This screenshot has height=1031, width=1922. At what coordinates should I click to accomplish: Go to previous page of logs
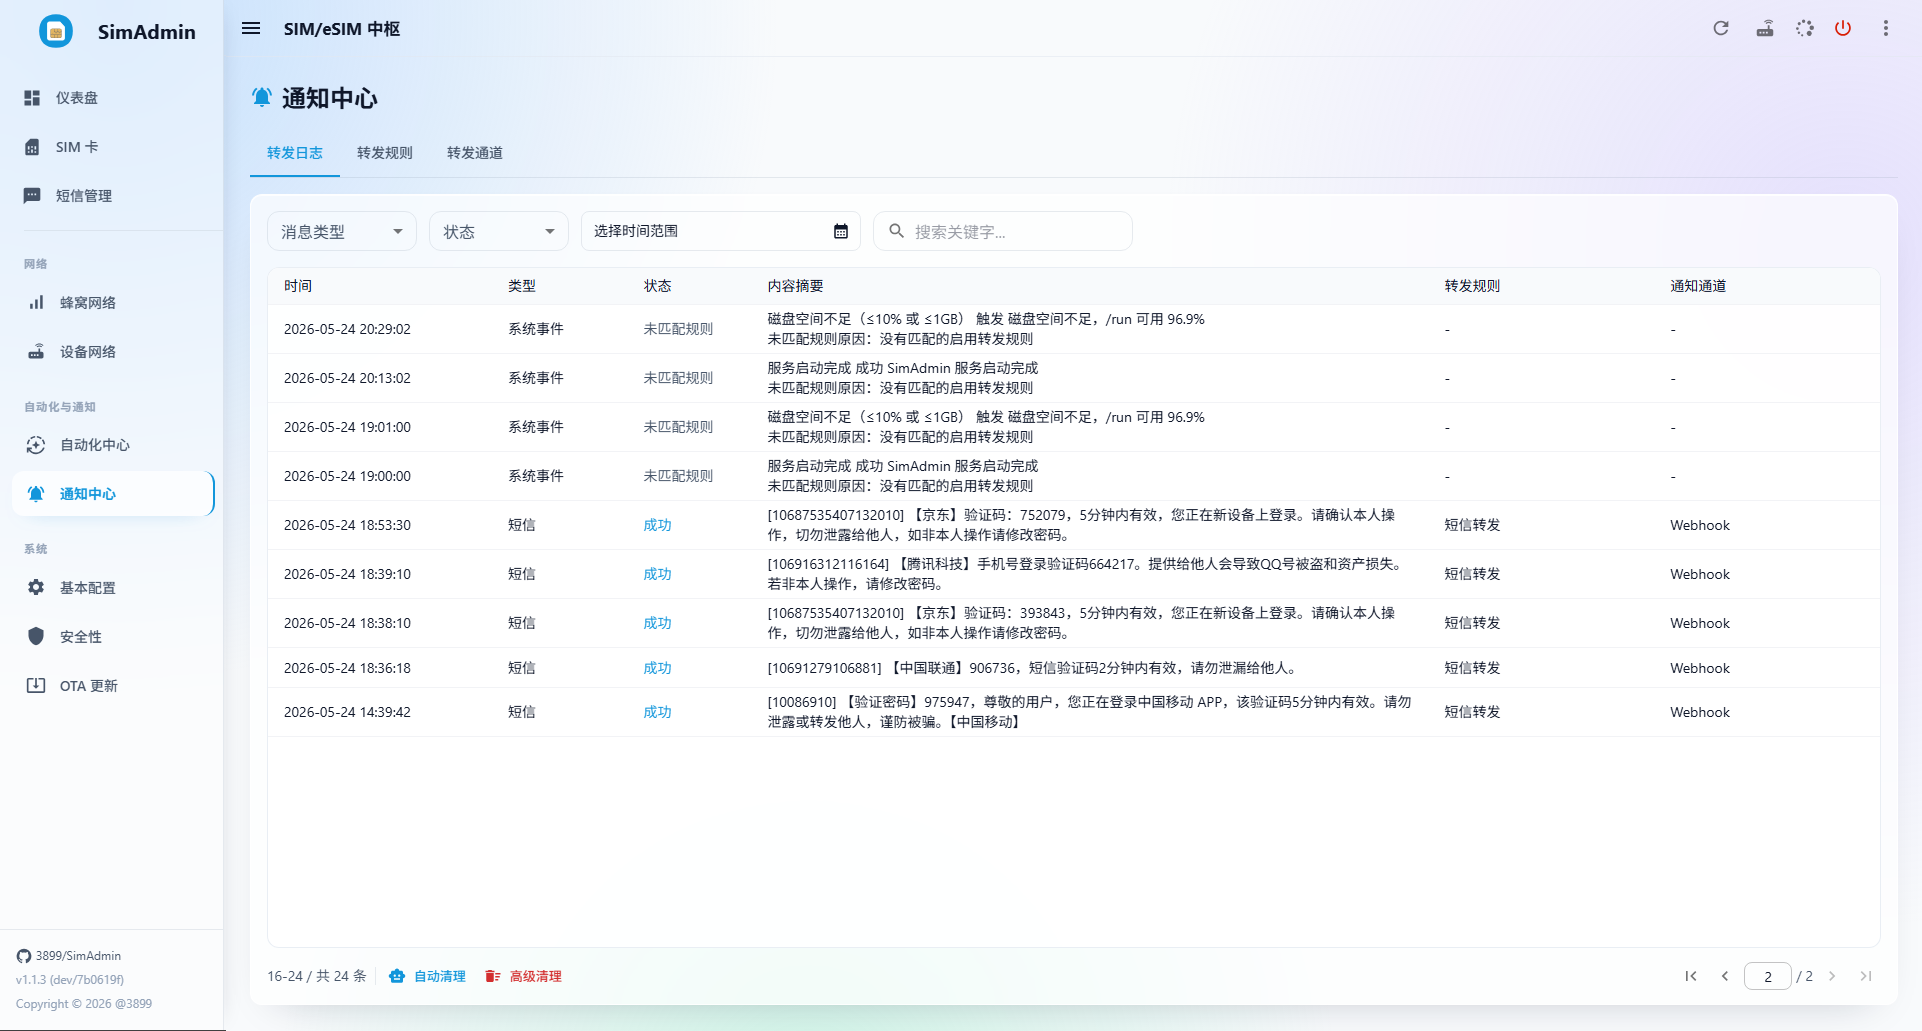click(x=1725, y=976)
